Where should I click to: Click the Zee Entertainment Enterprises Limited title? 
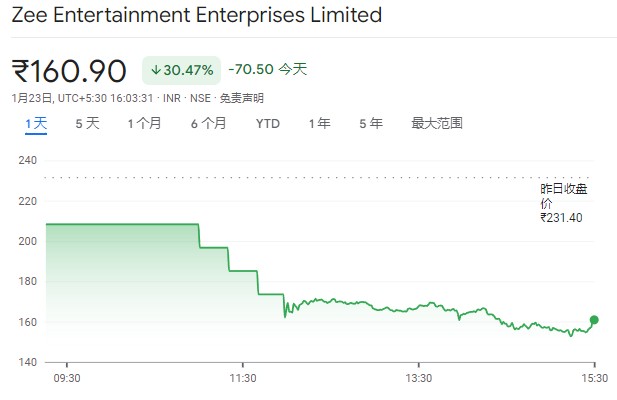point(197,15)
